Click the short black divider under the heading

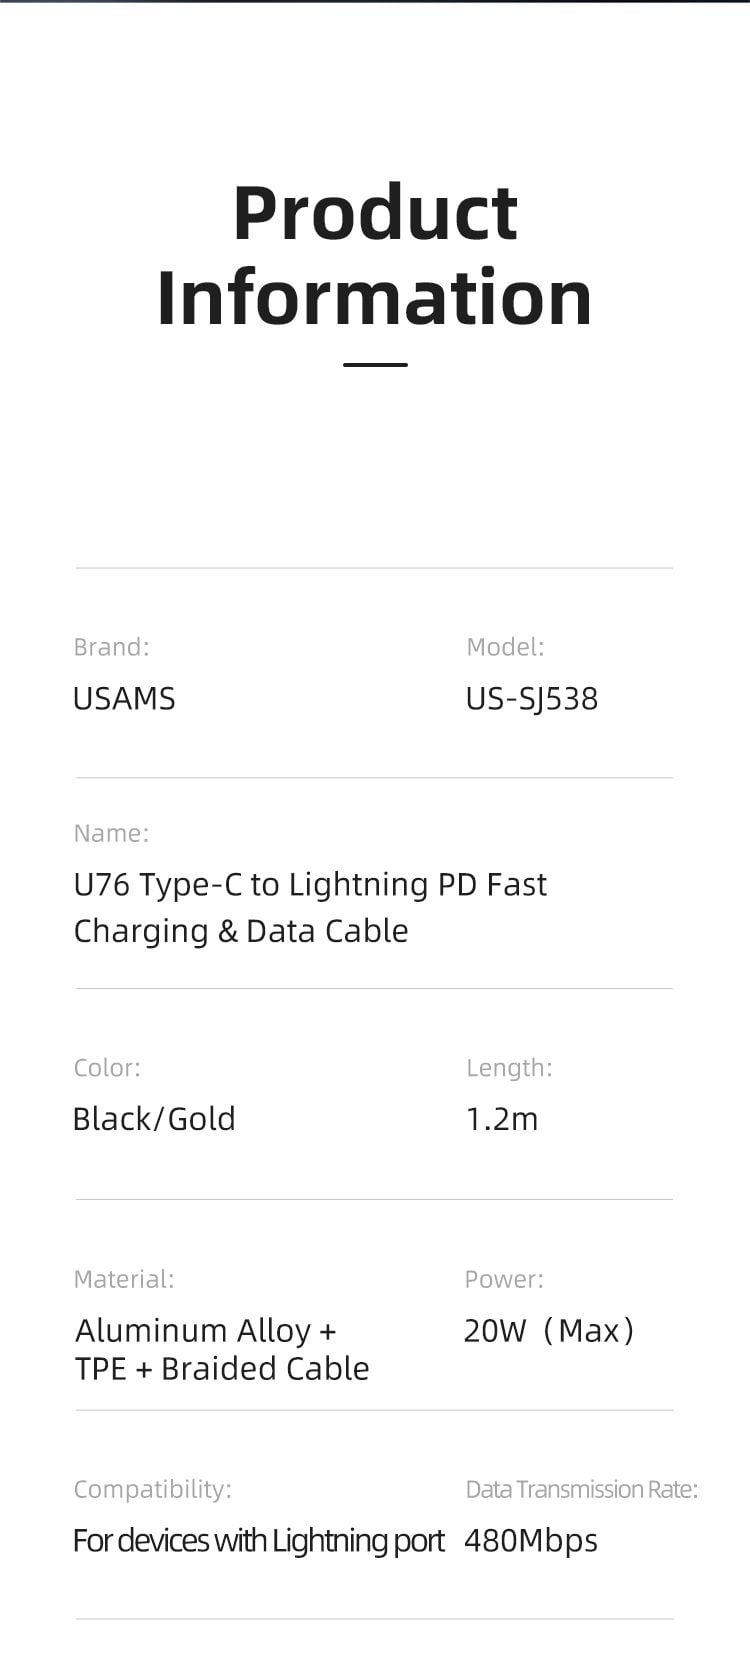(x=375, y=365)
